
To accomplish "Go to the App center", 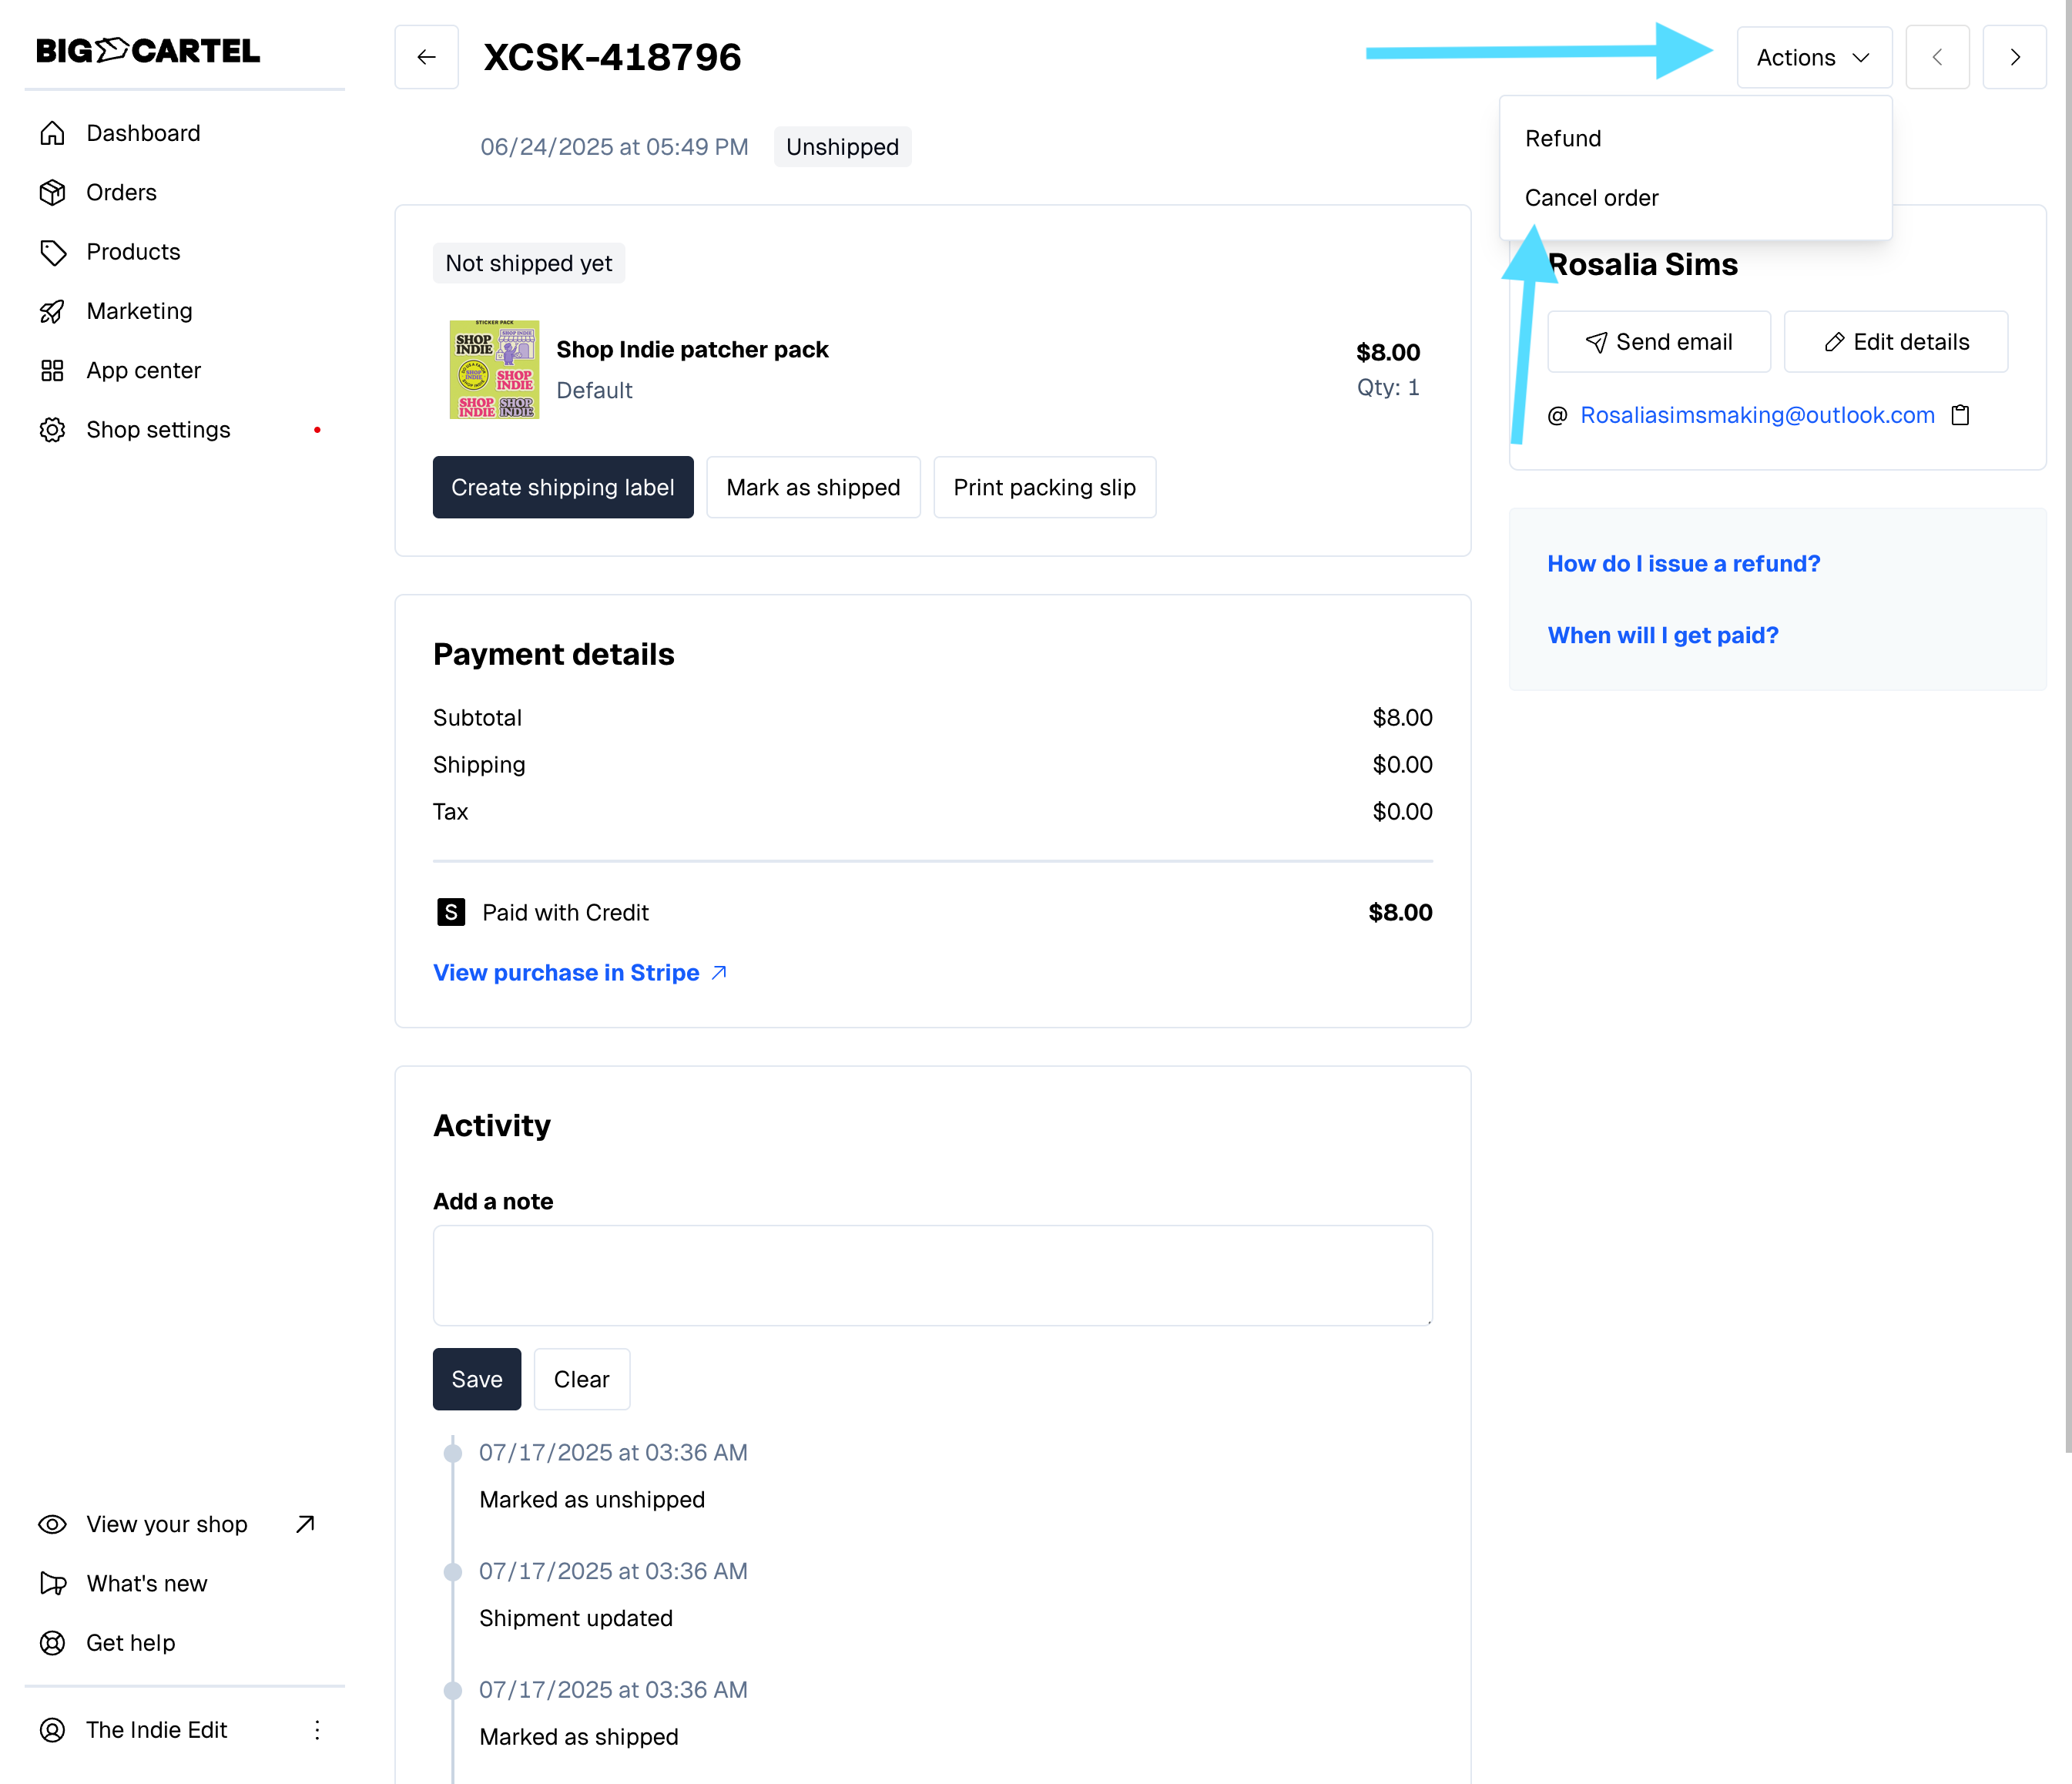I will [x=143, y=370].
